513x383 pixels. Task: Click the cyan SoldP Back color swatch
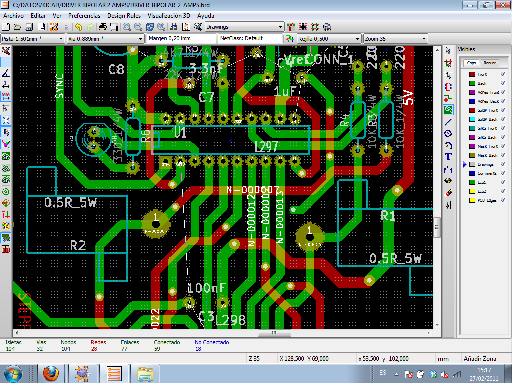[x=472, y=119]
